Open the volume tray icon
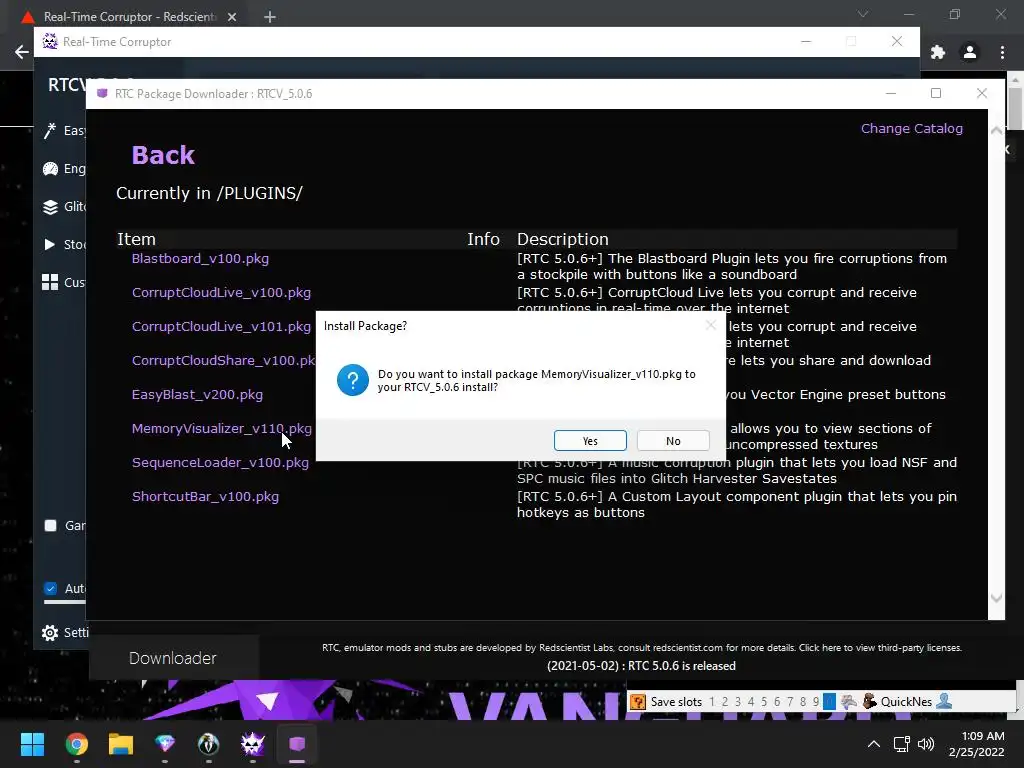 926,744
